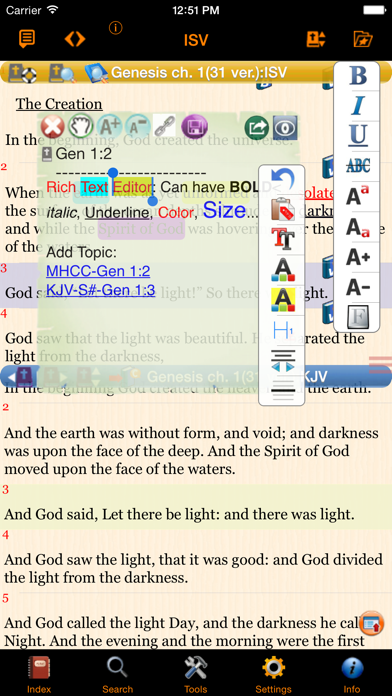Select KJV verse 2 'And the earth was without form'
The width and height of the screenshot is (392, 696).
pos(191,450)
